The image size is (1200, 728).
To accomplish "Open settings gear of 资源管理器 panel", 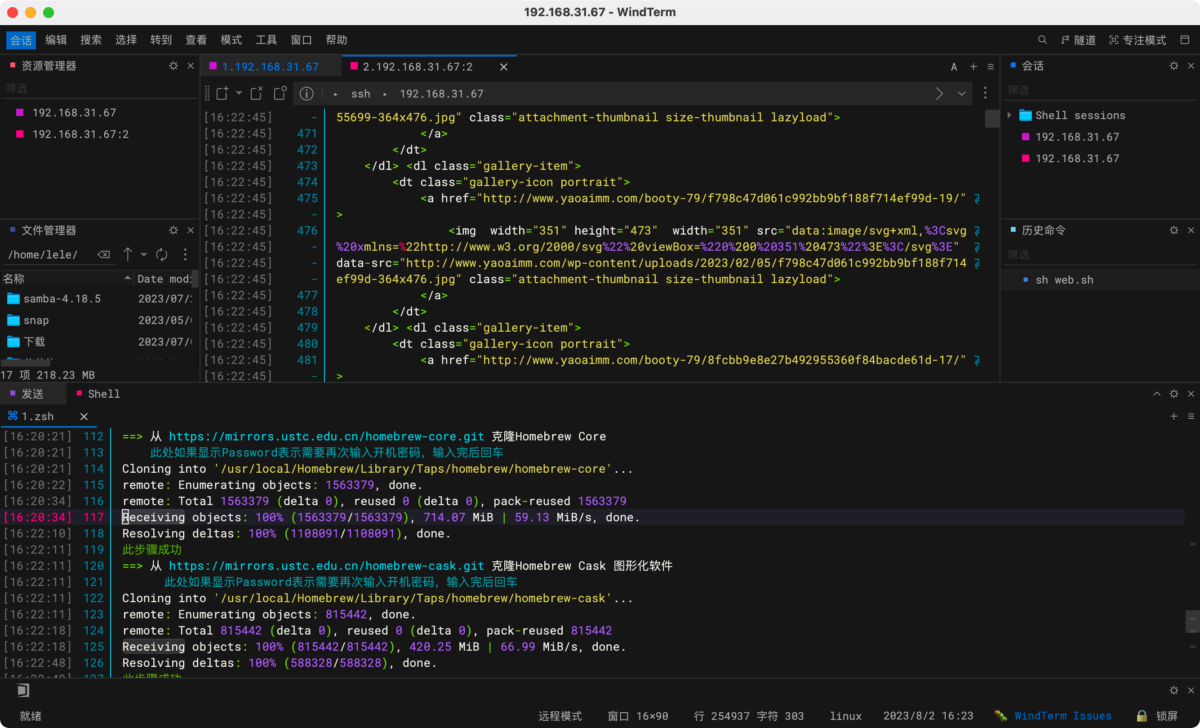I will tap(174, 66).
